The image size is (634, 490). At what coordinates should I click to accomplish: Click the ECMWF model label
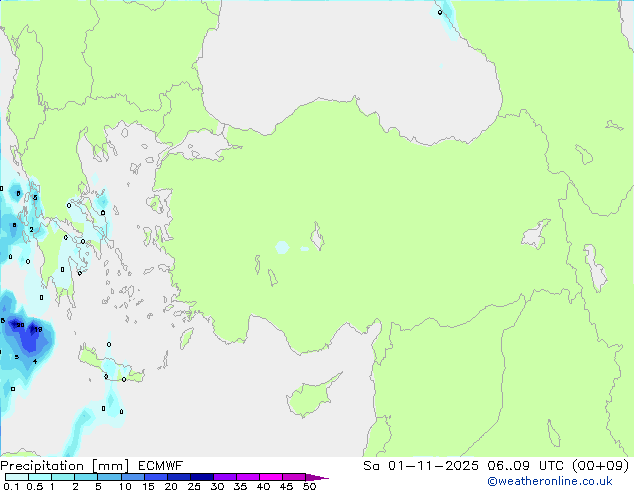click(161, 466)
